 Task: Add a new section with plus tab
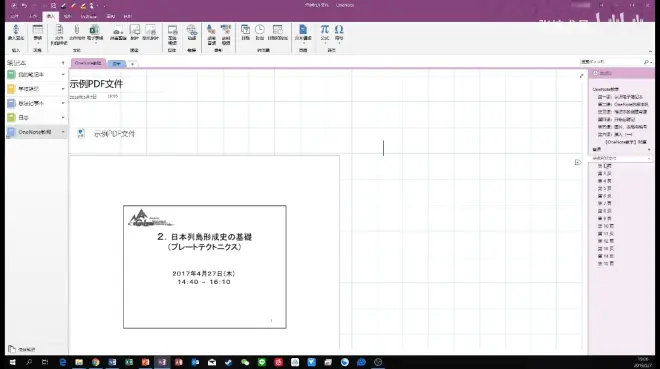(x=132, y=64)
